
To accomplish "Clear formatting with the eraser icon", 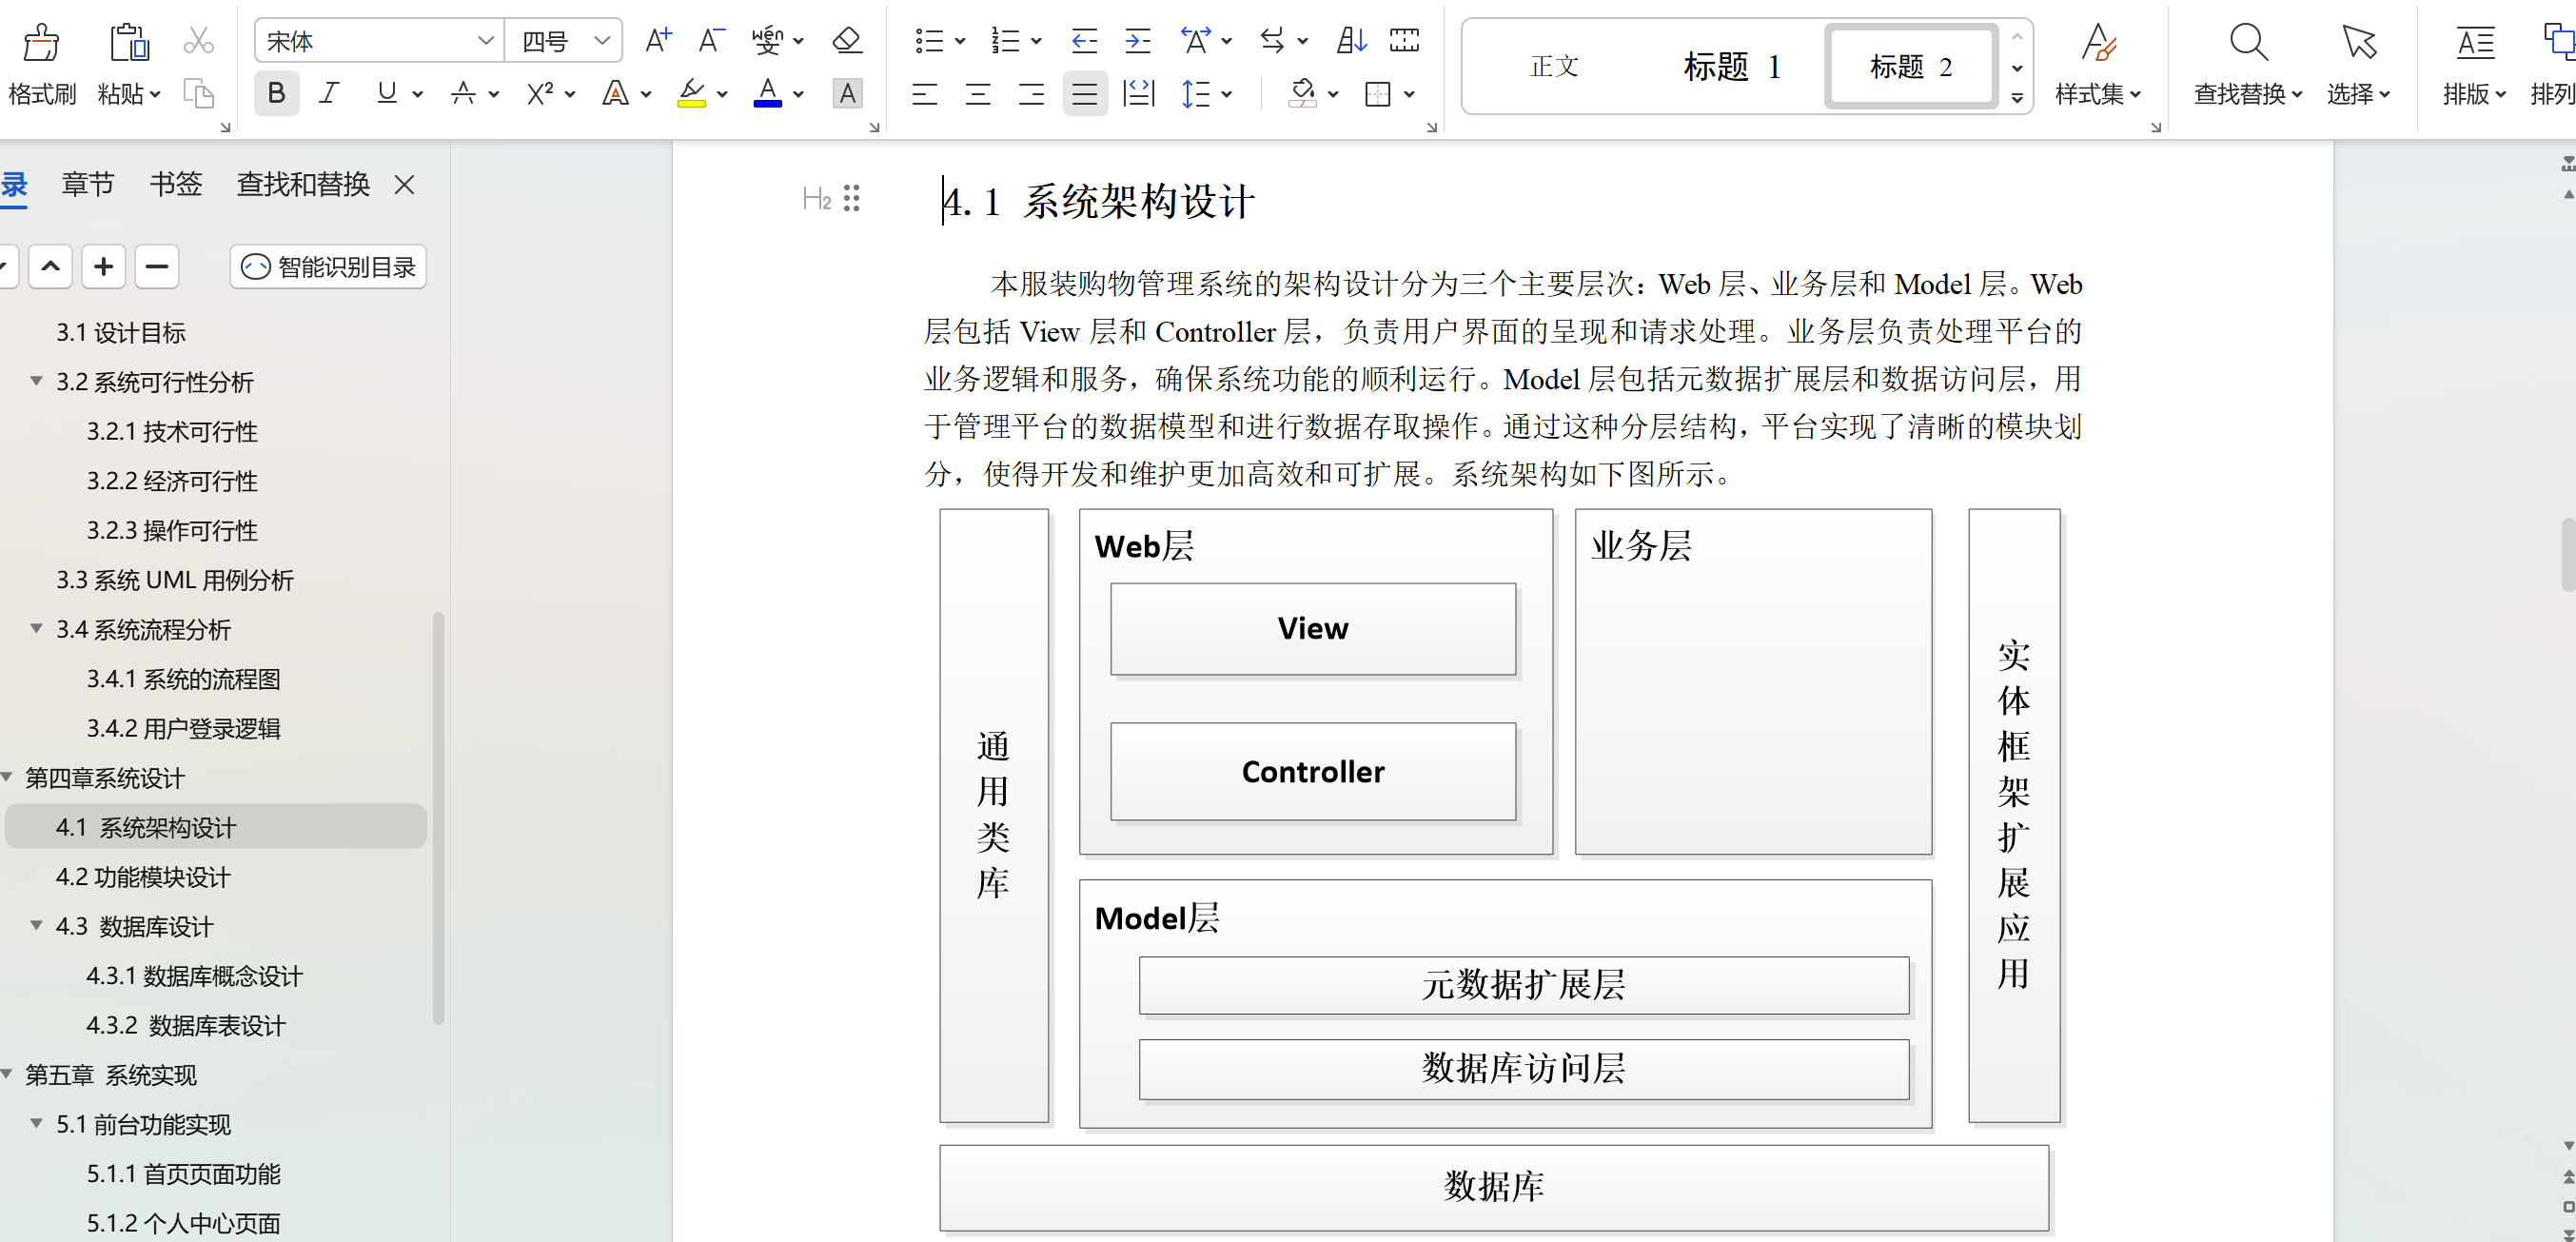I will (x=846, y=40).
